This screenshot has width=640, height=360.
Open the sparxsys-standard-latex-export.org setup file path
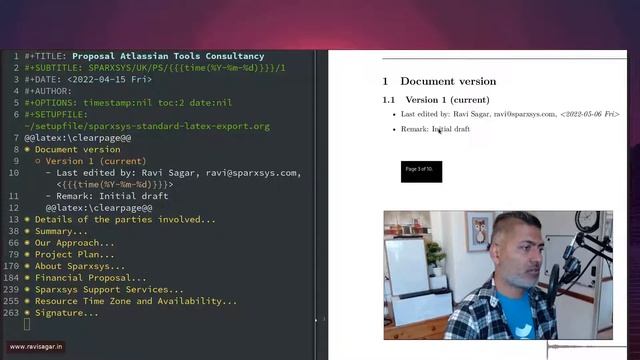click(147, 126)
